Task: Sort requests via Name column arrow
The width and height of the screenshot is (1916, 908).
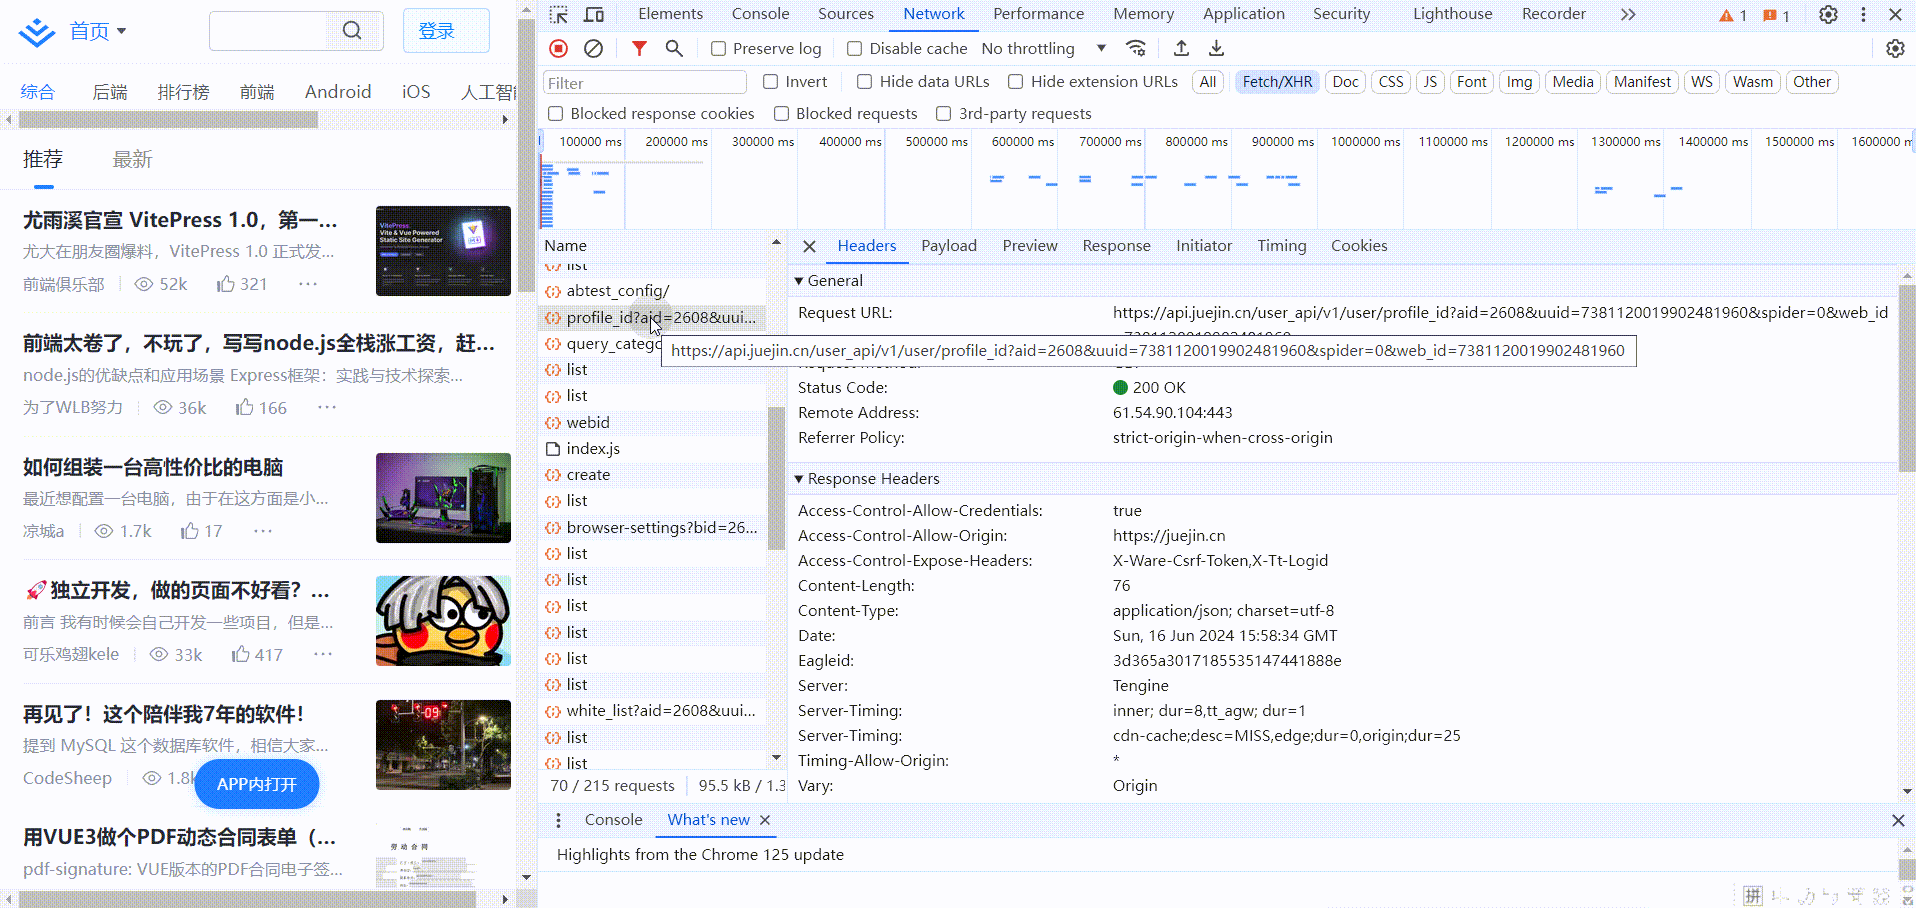Action: click(x=776, y=243)
